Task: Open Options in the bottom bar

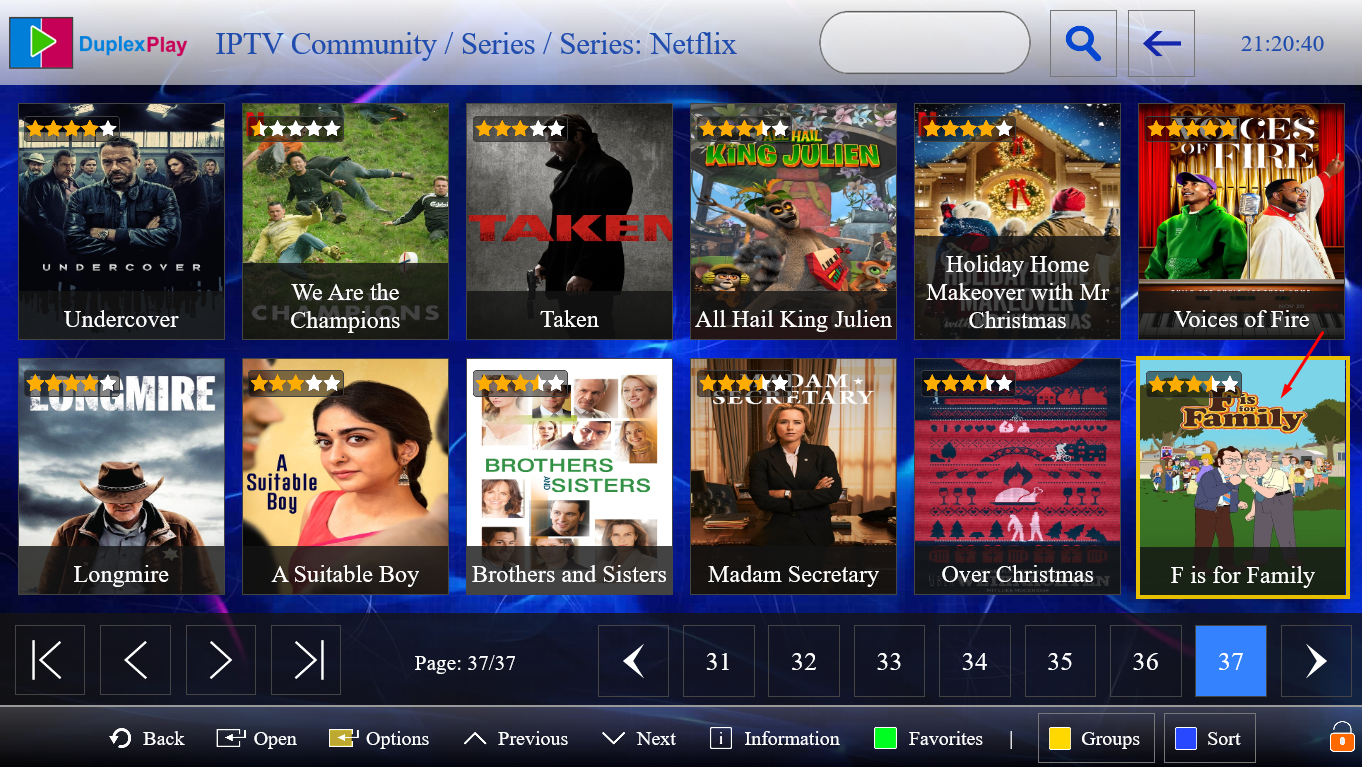Action: [379, 739]
